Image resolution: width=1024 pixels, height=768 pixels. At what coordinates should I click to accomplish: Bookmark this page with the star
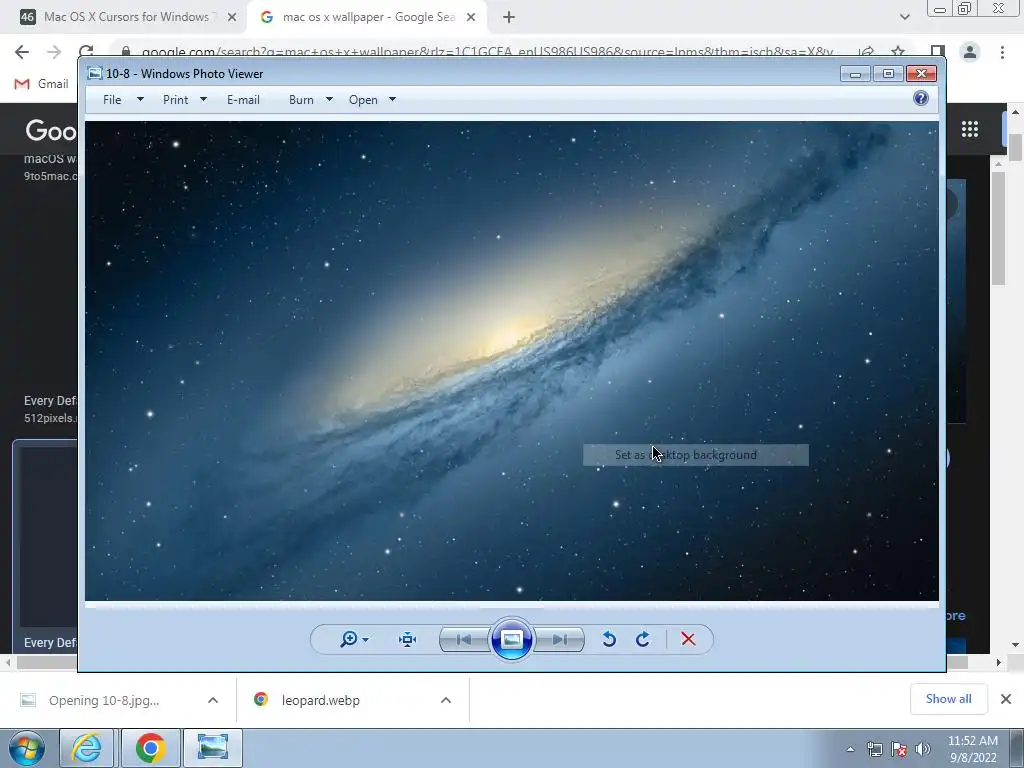click(x=898, y=52)
